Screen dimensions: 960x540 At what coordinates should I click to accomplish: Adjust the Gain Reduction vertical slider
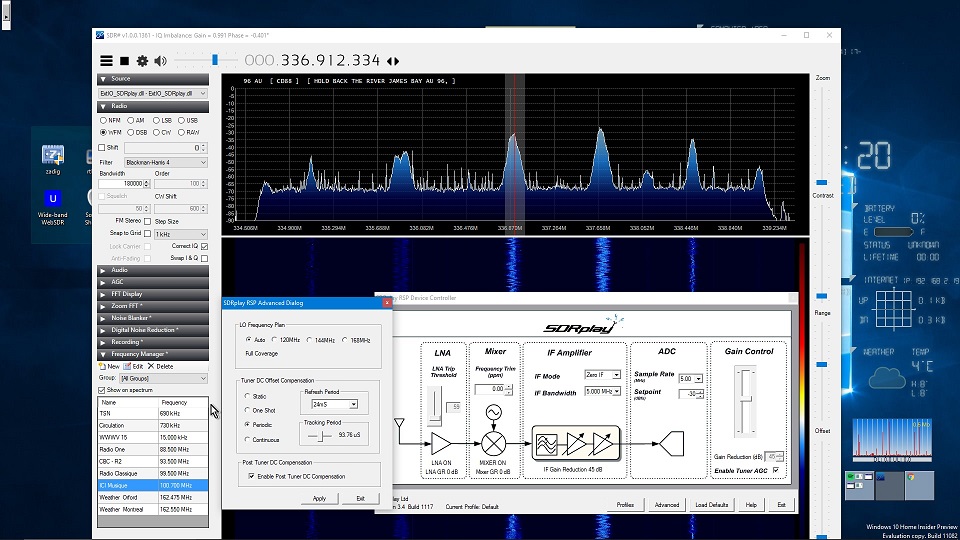pos(745,401)
